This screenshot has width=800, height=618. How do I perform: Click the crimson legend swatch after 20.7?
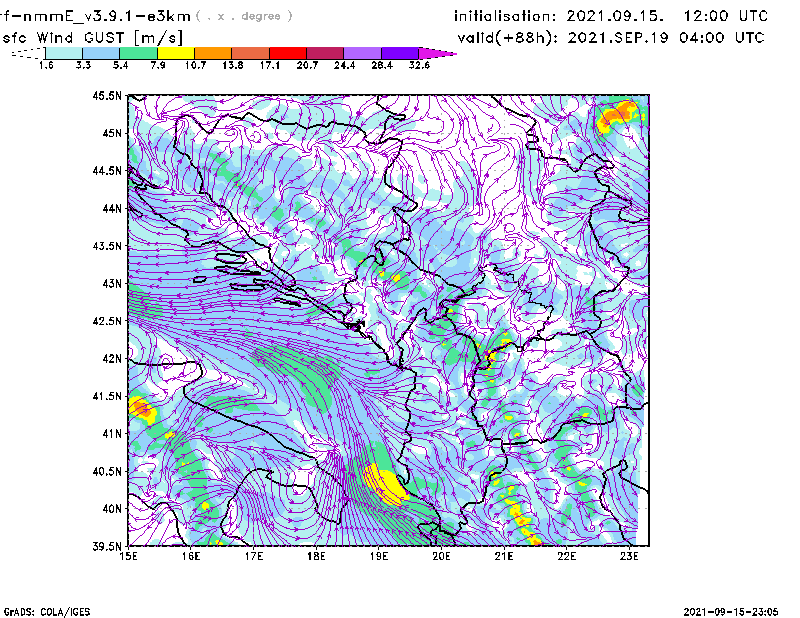[325, 53]
